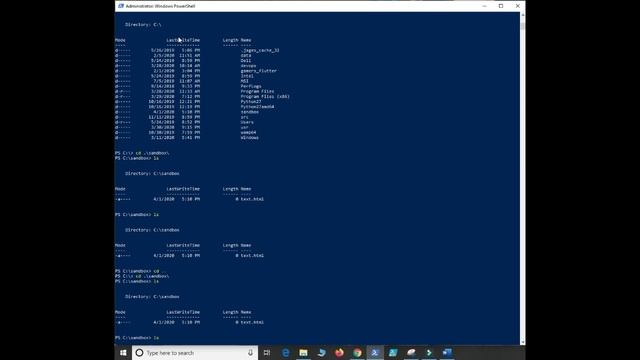Click the 'gamers_flutter' folder name
This screenshot has height=360, width=640.
pos(258,71)
